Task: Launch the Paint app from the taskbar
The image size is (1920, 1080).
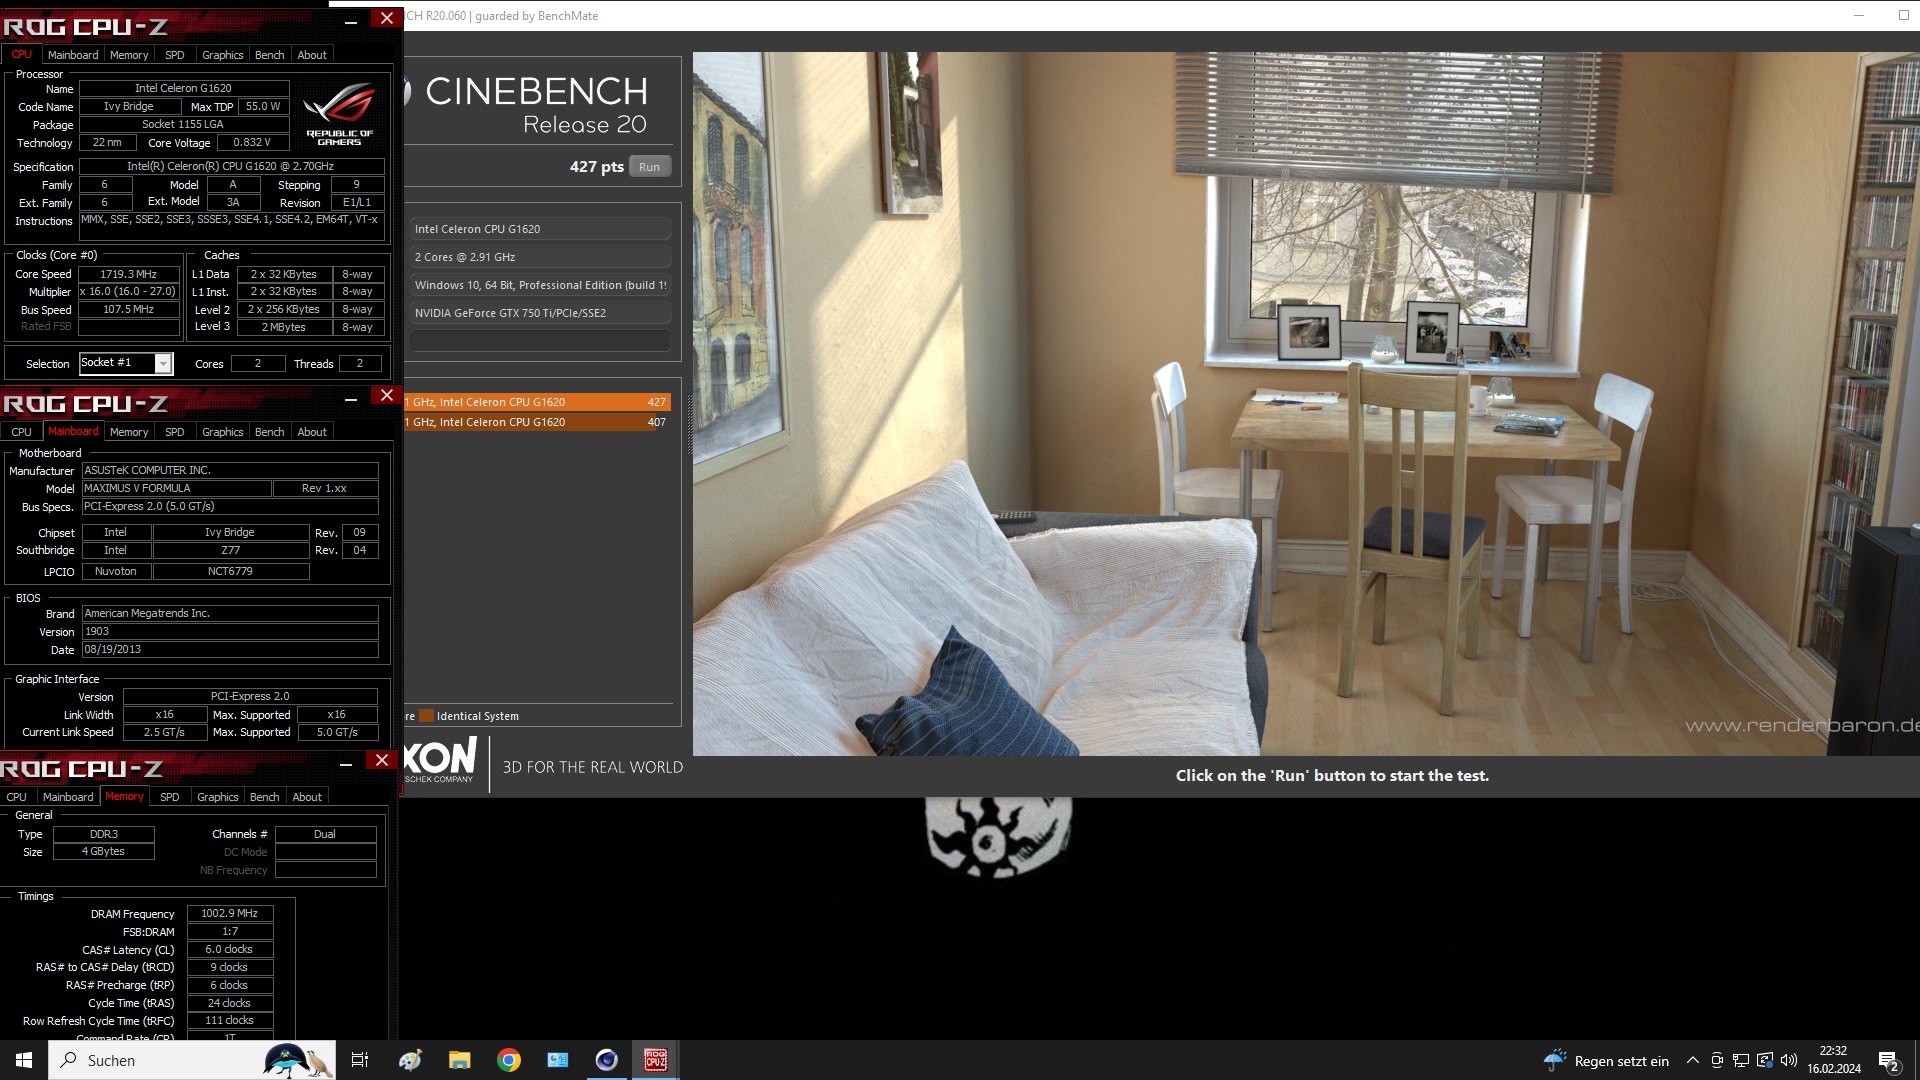Action: [410, 1060]
